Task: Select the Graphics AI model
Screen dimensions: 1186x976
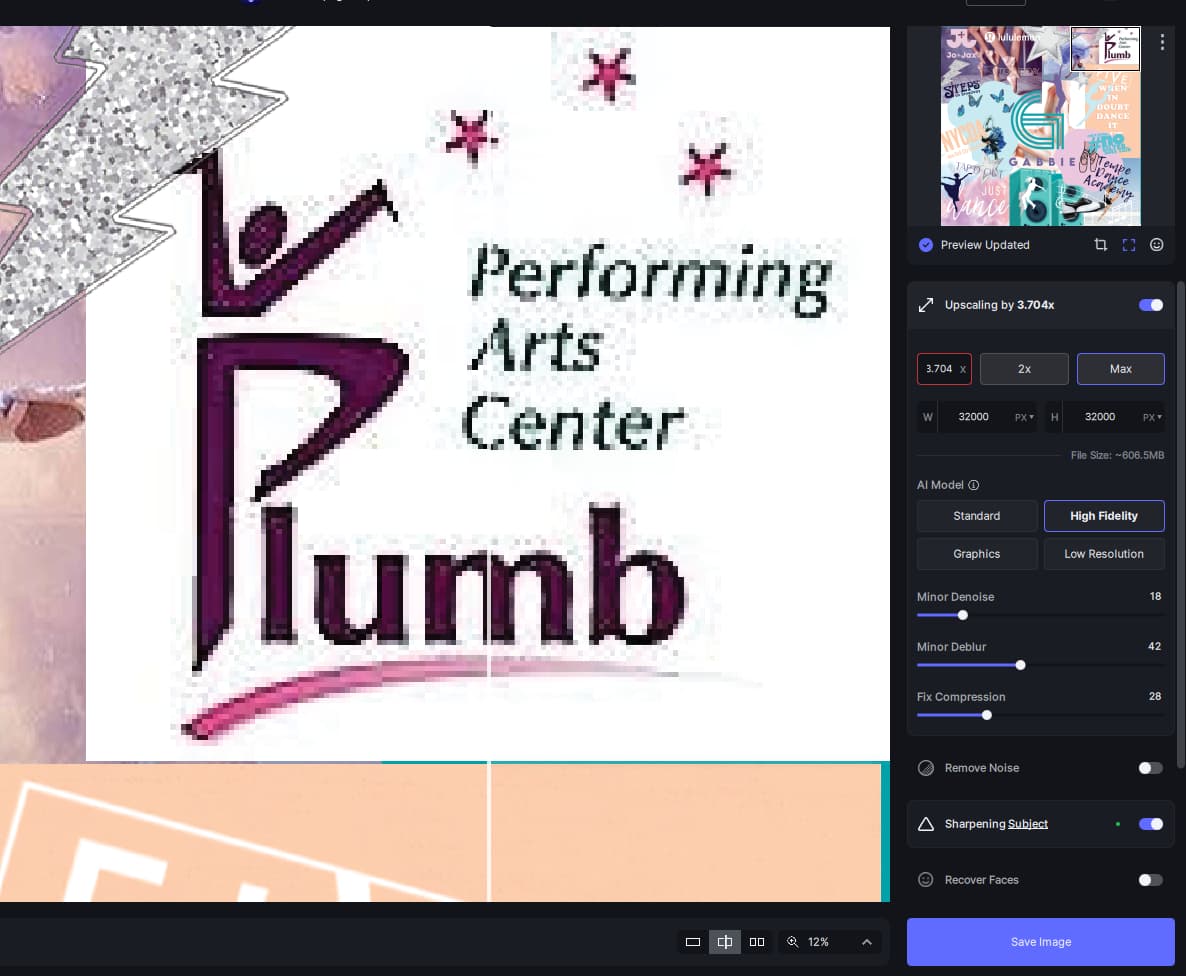Action: point(976,554)
